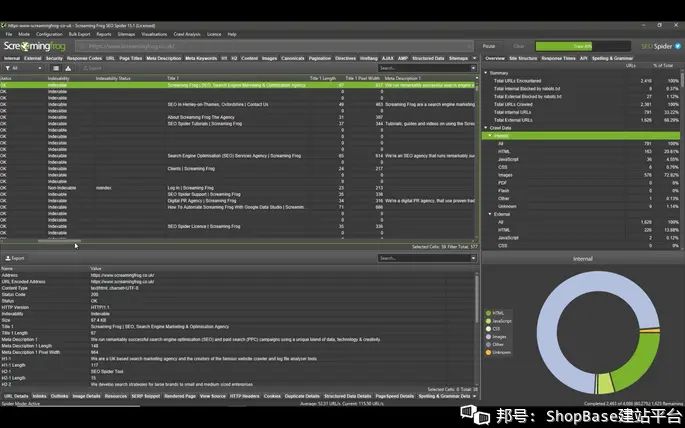Image resolution: width=685 pixels, height=428 pixels.
Task: Collapse the Crawl Data tree section
Action: pyautogui.click(x=485, y=128)
